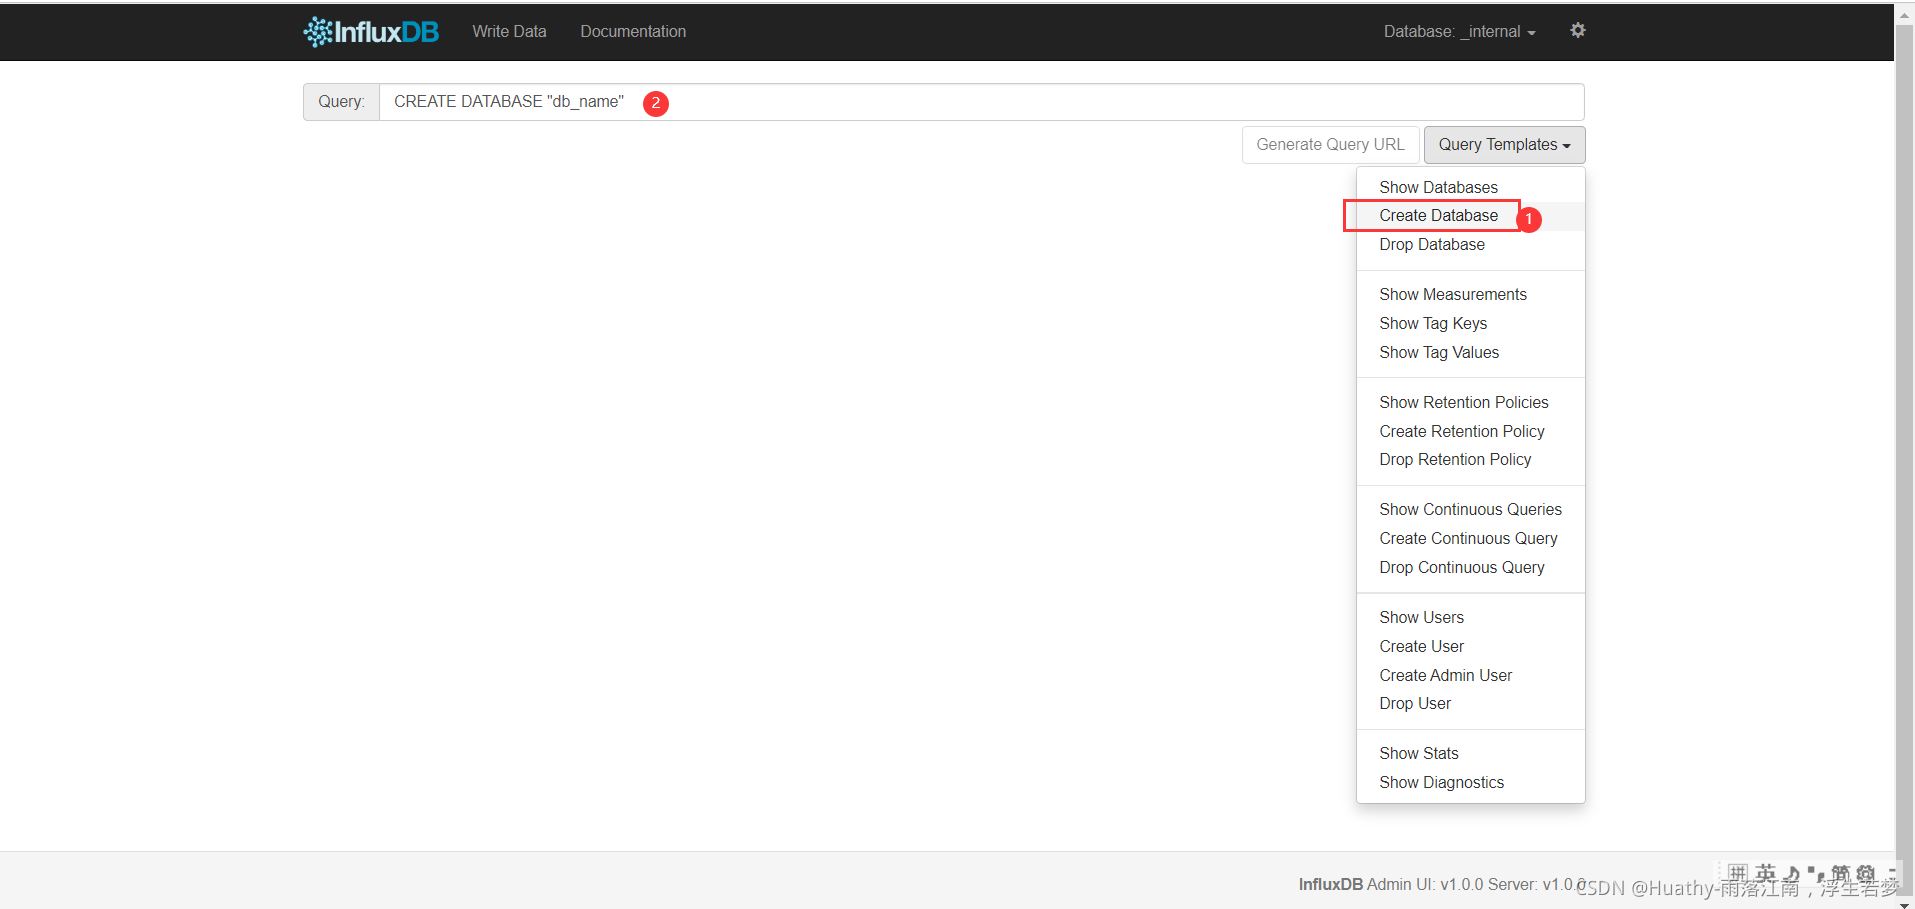Click into the Query input field
Screen dimensions: 1915x909
(981, 102)
